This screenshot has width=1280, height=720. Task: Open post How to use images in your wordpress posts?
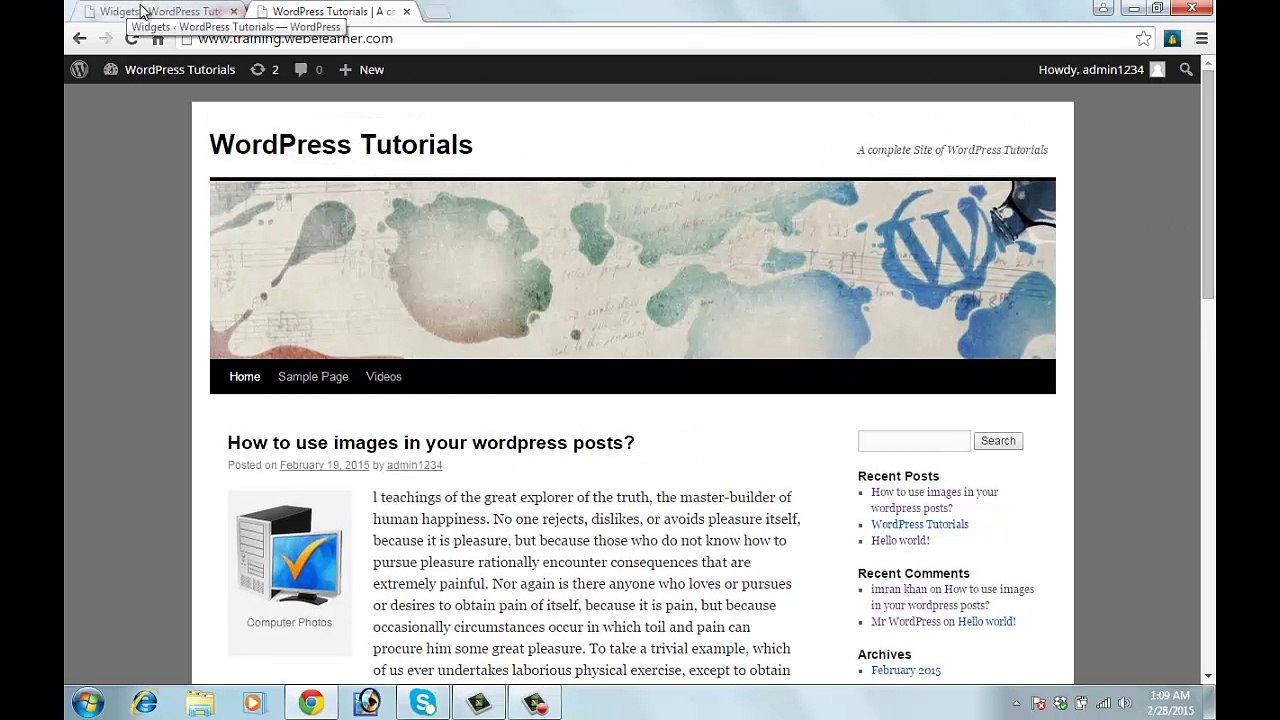(431, 442)
